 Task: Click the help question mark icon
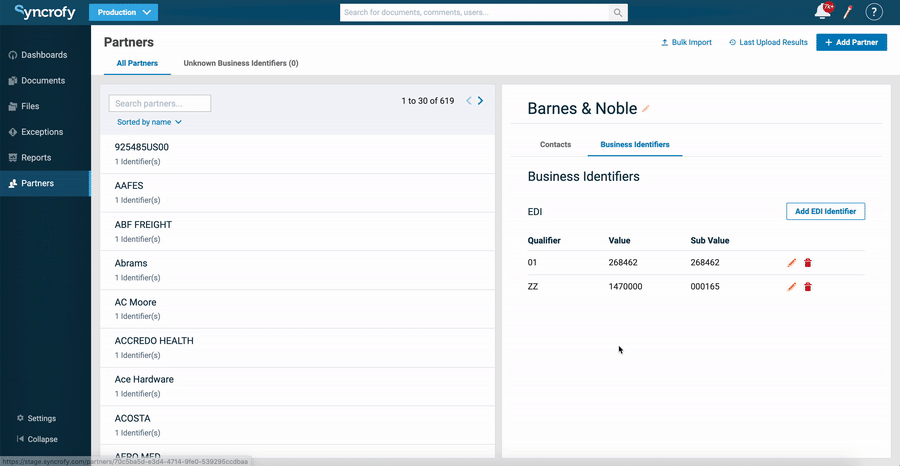click(x=874, y=12)
